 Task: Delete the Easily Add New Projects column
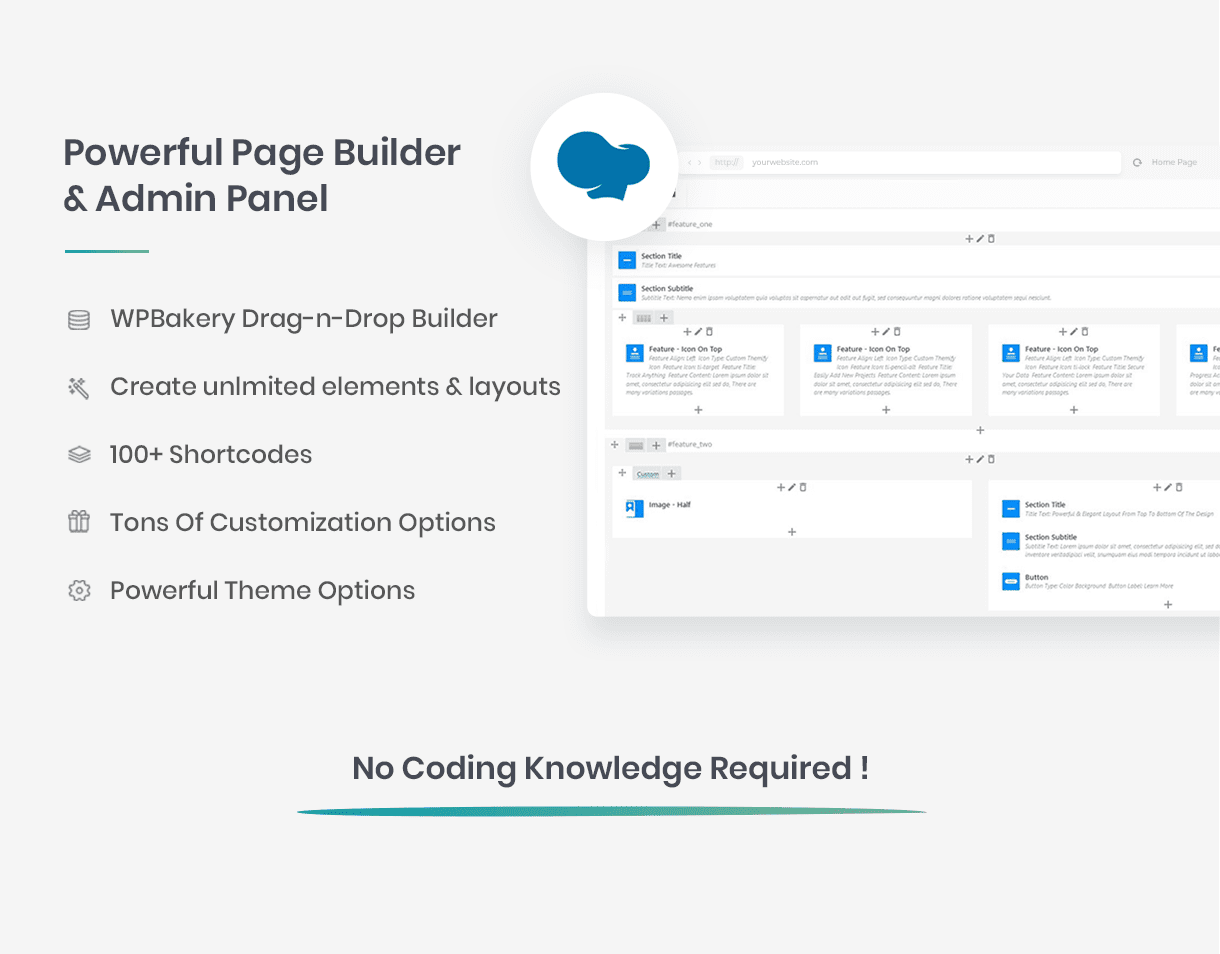pyautogui.click(x=897, y=332)
